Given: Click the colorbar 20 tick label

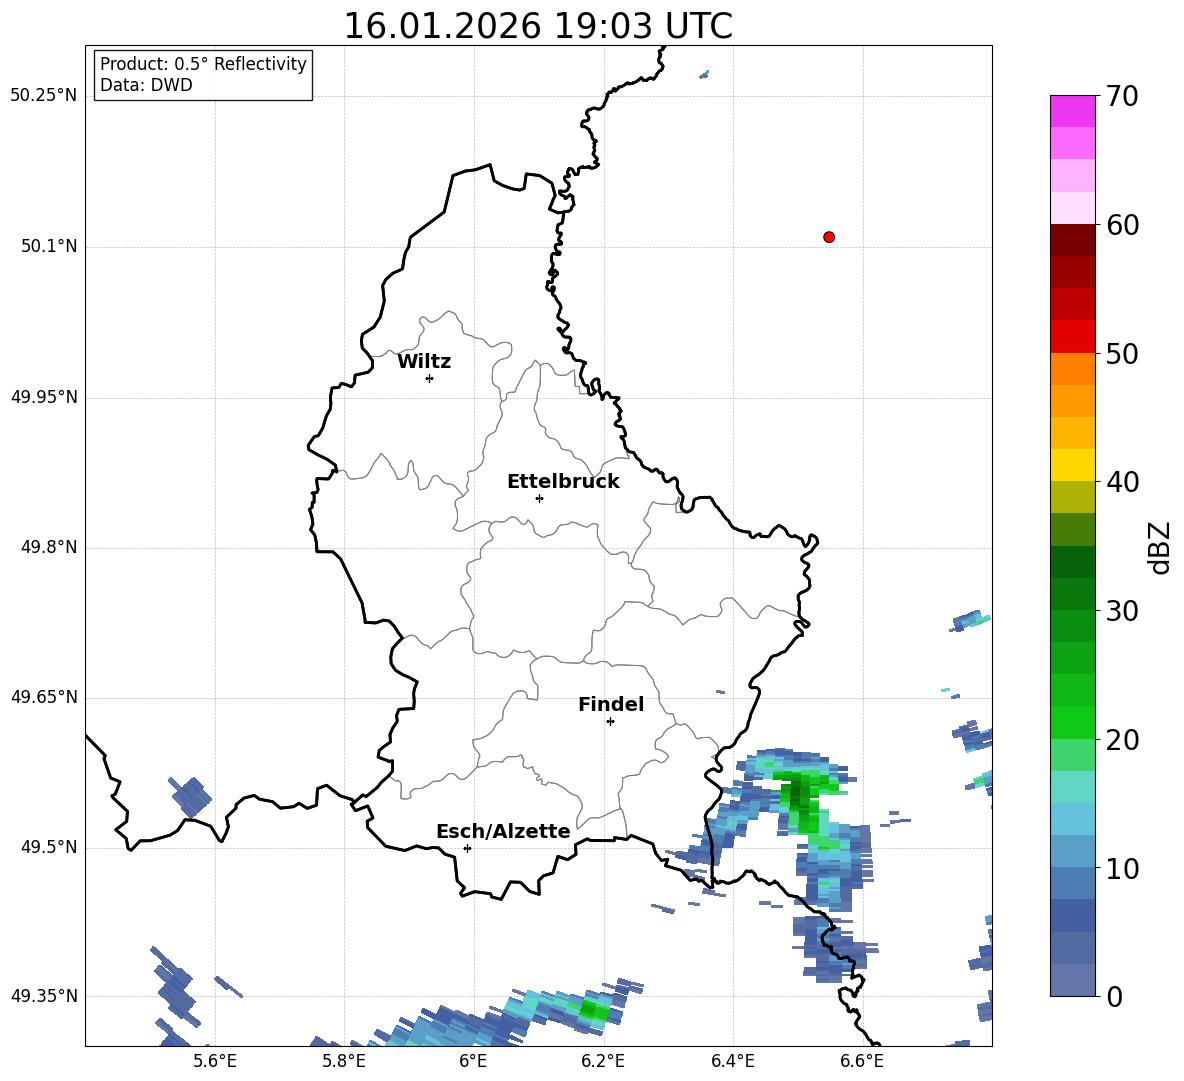Looking at the screenshot, I should [1123, 740].
